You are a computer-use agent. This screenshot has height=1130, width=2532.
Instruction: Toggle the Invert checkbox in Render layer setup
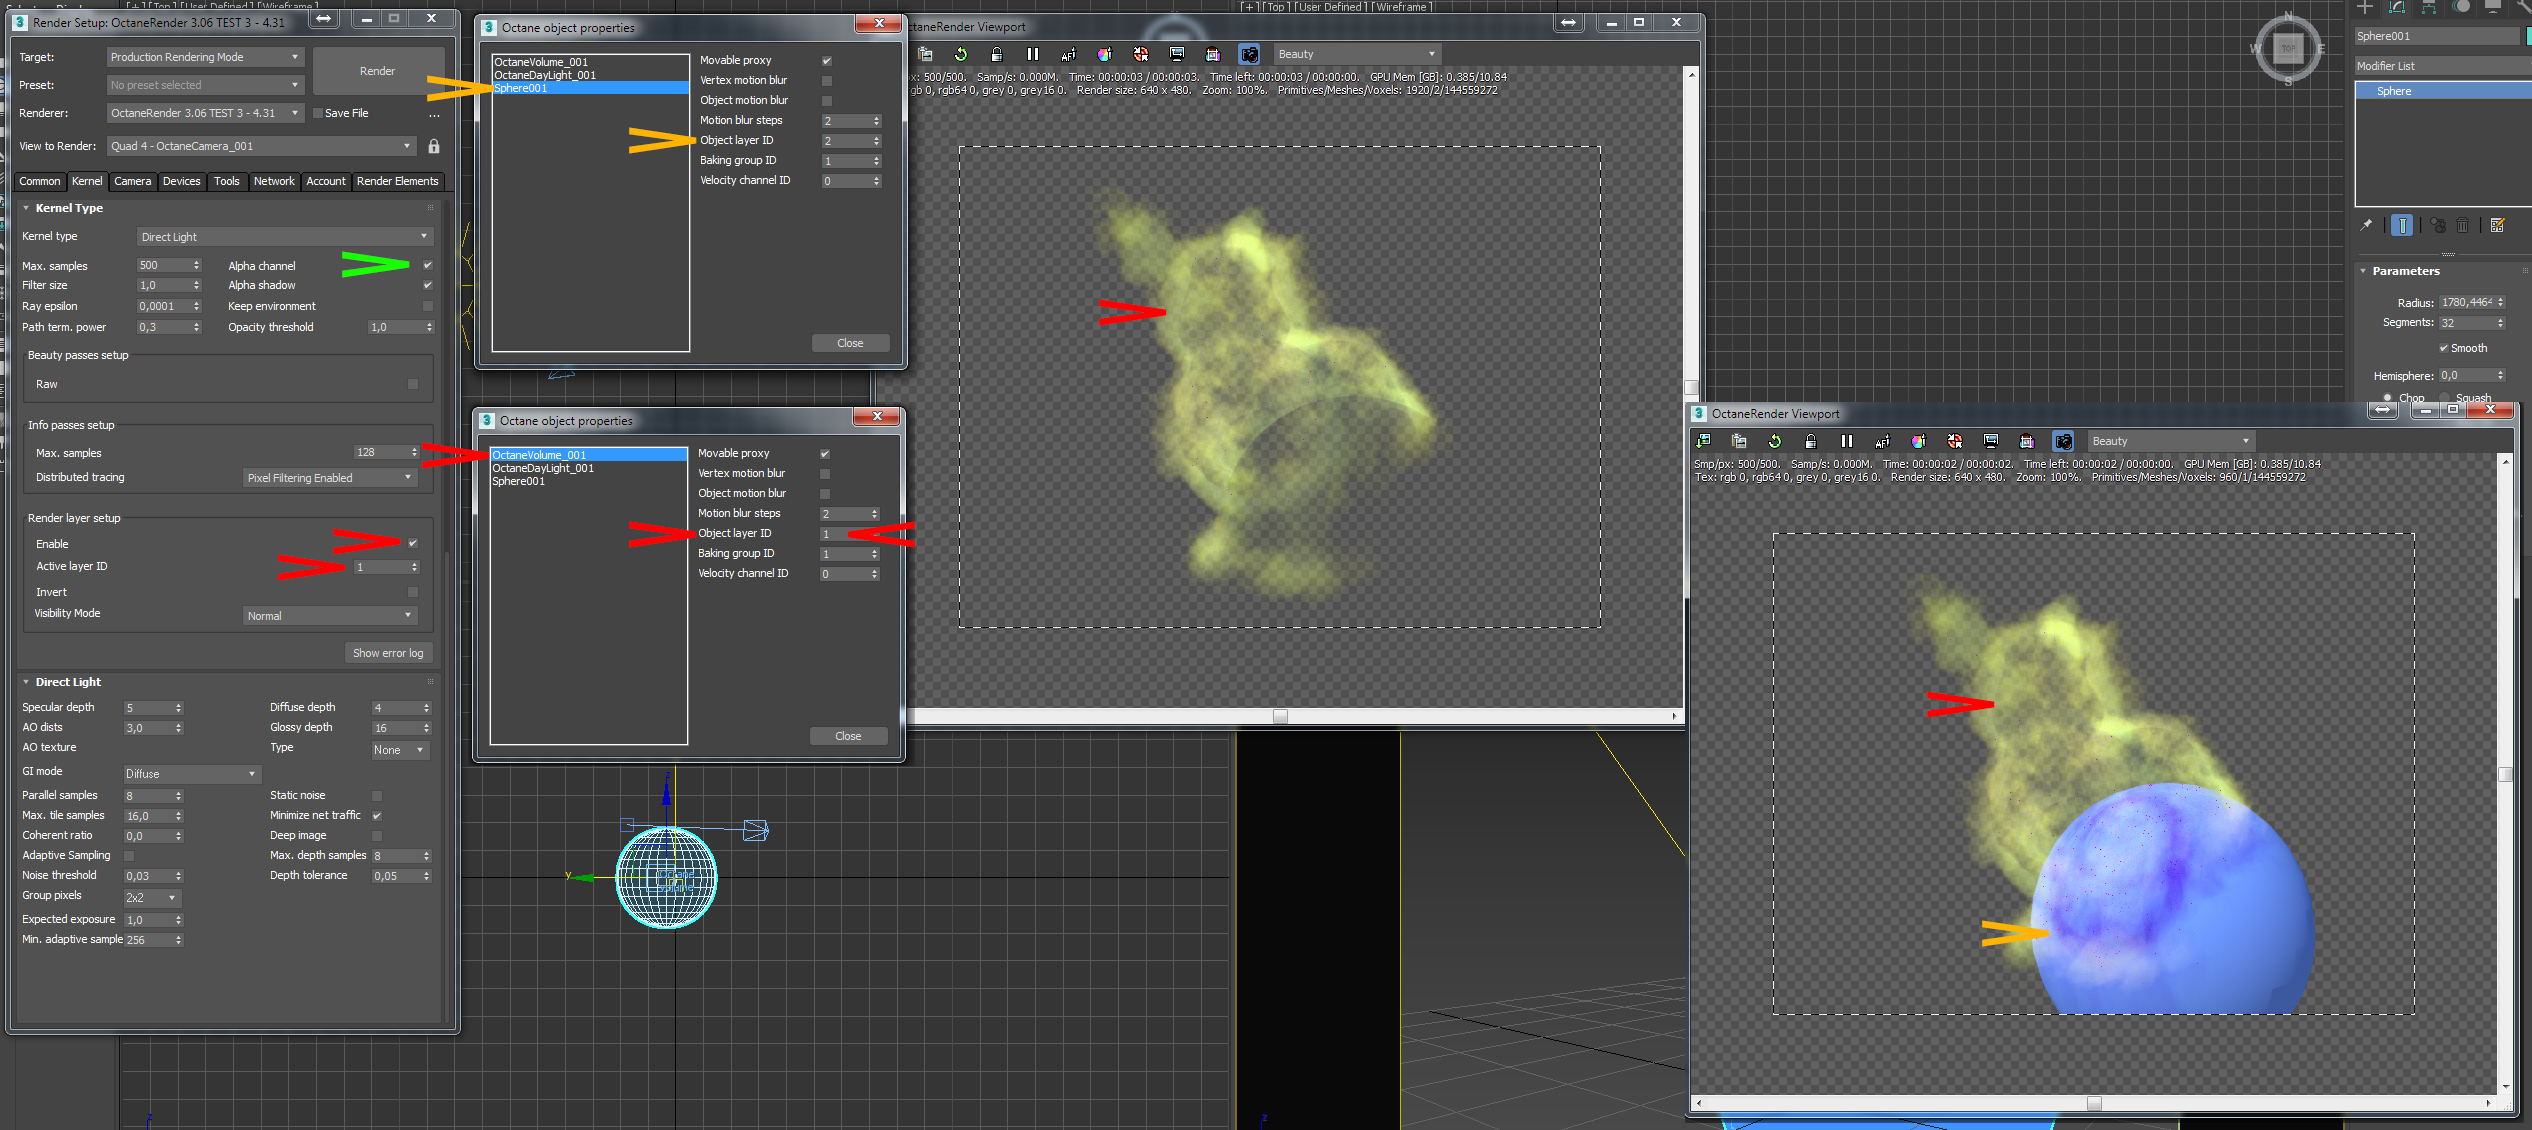pos(413,592)
